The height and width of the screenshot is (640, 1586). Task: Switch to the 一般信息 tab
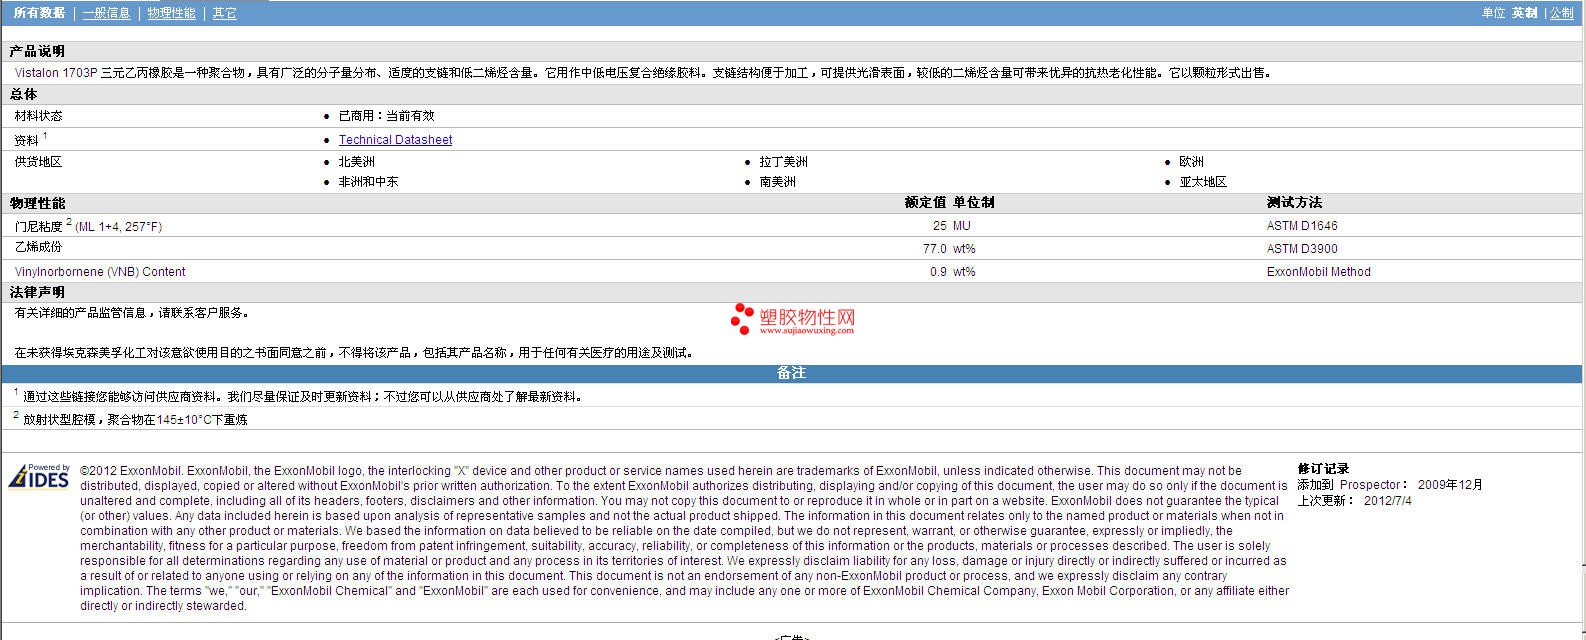pyautogui.click(x=106, y=13)
